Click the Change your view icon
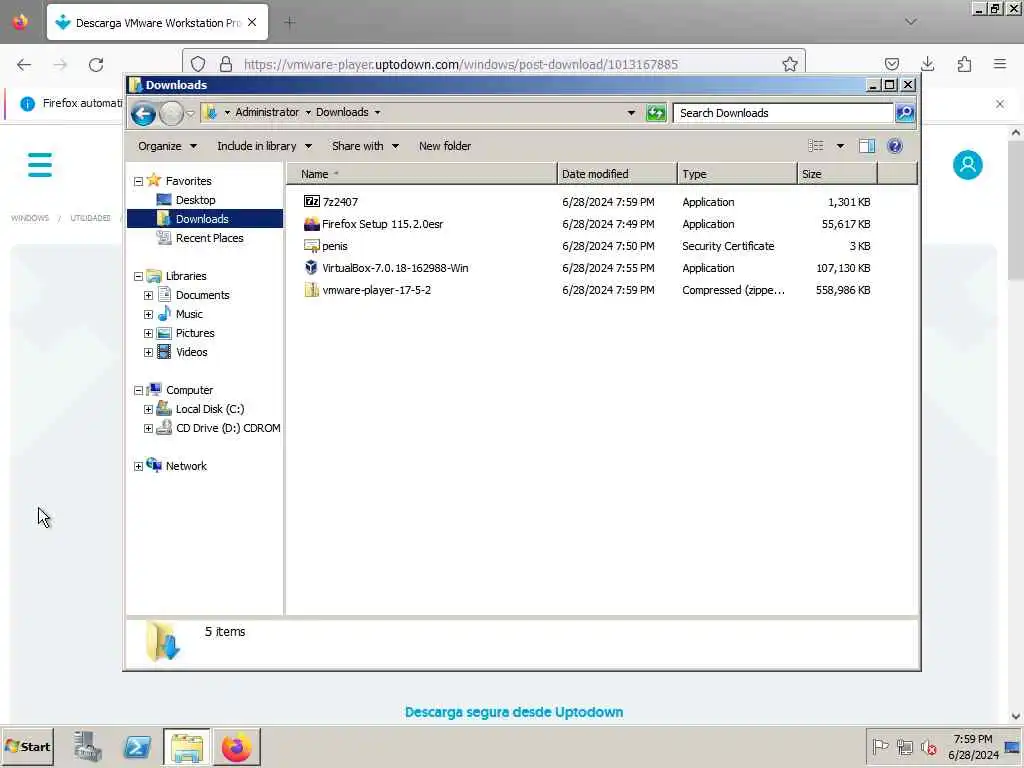This screenshot has width=1024, height=768. point(816,146)
